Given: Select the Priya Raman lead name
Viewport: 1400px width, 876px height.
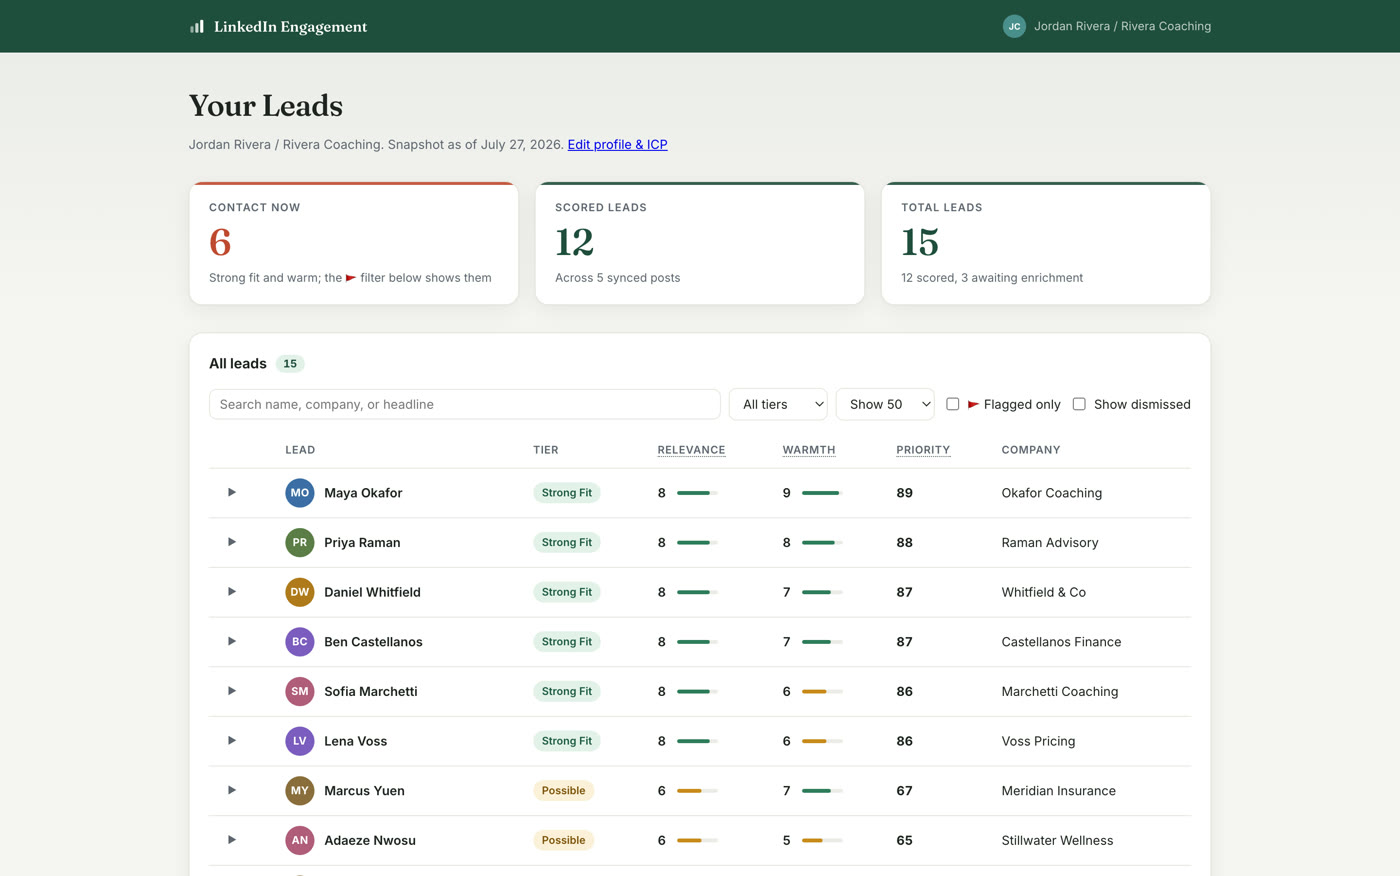Looking at the screenshot, I should click(362, 542).
